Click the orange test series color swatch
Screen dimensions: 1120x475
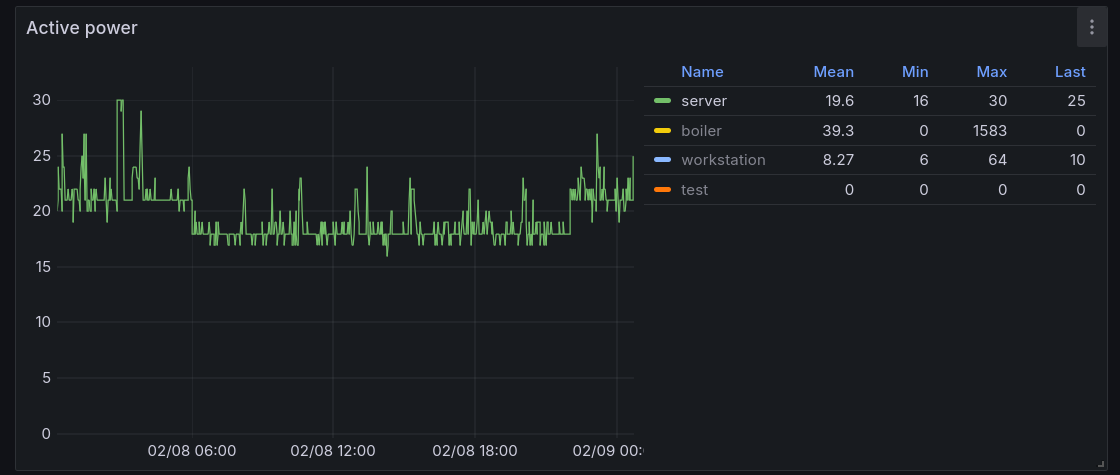[662, 190]
